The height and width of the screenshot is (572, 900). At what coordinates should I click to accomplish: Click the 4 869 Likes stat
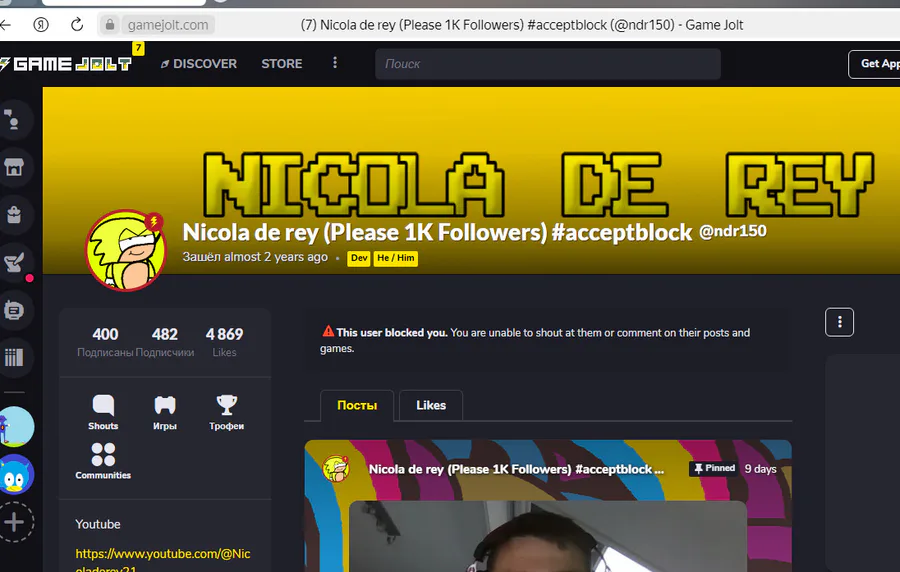point(224,341)
